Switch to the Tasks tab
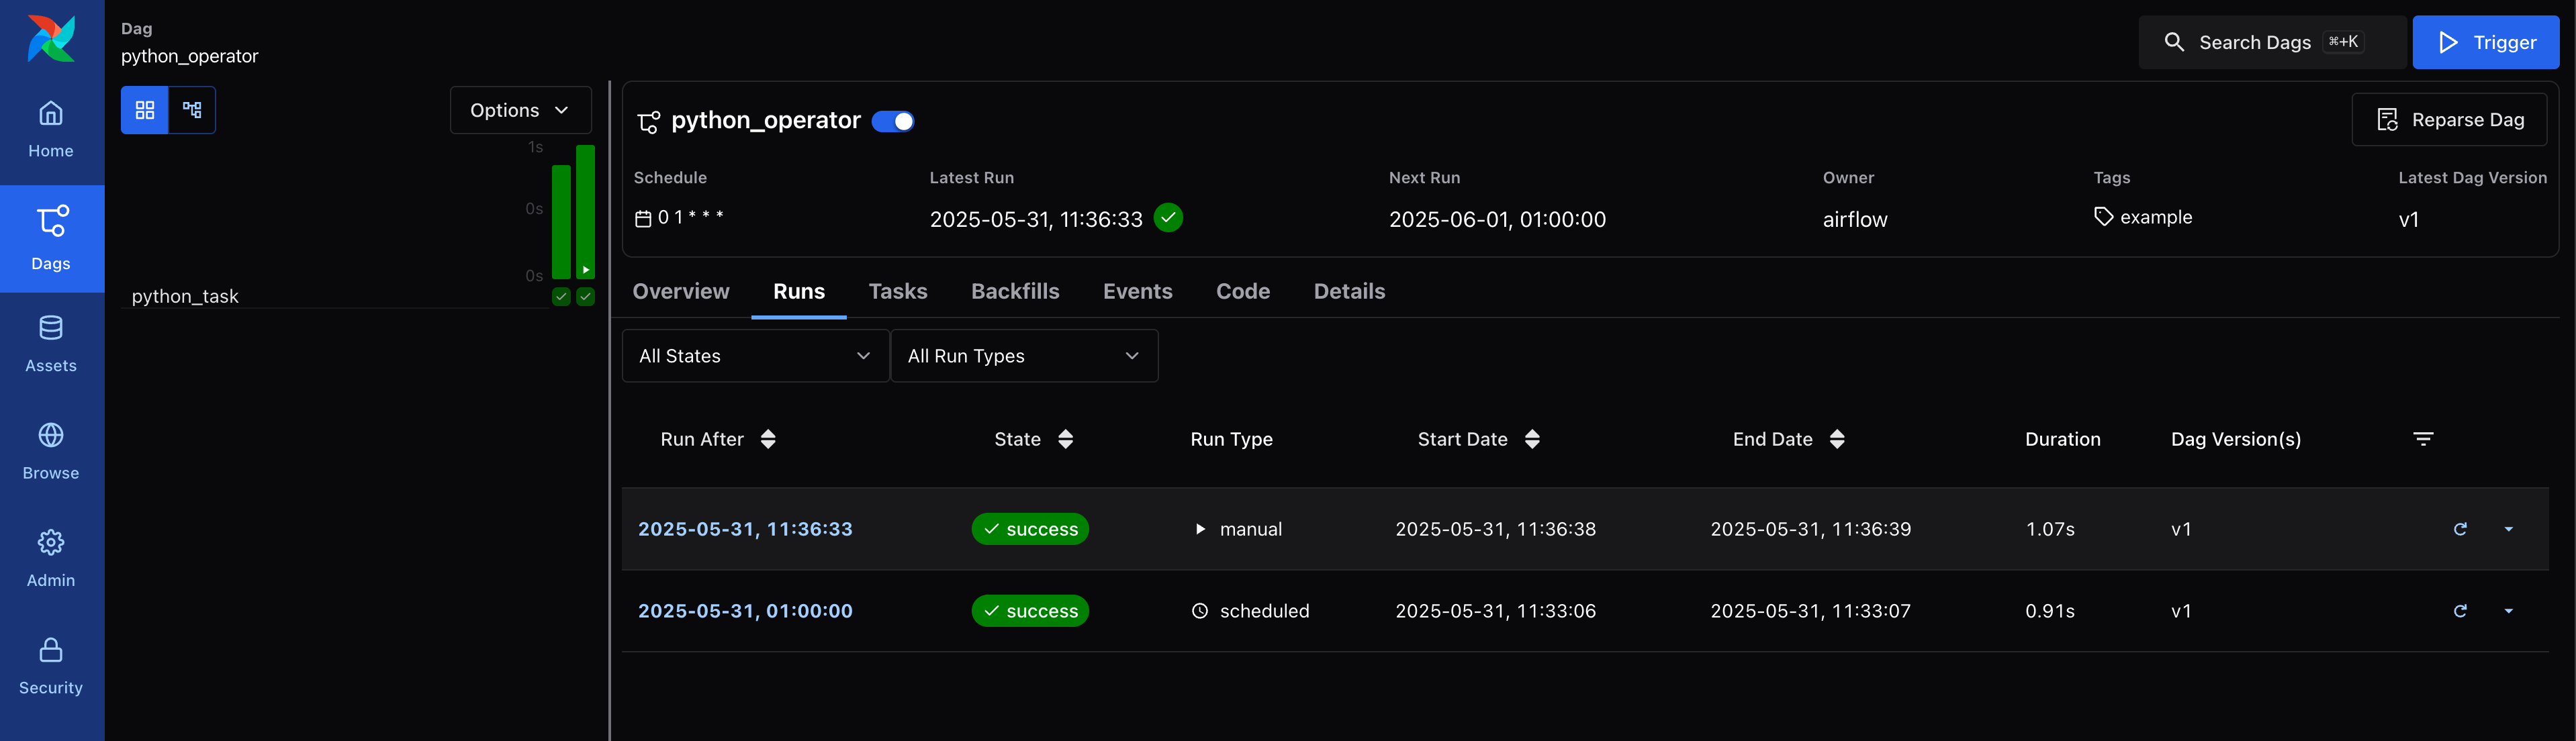 point(897,291)
